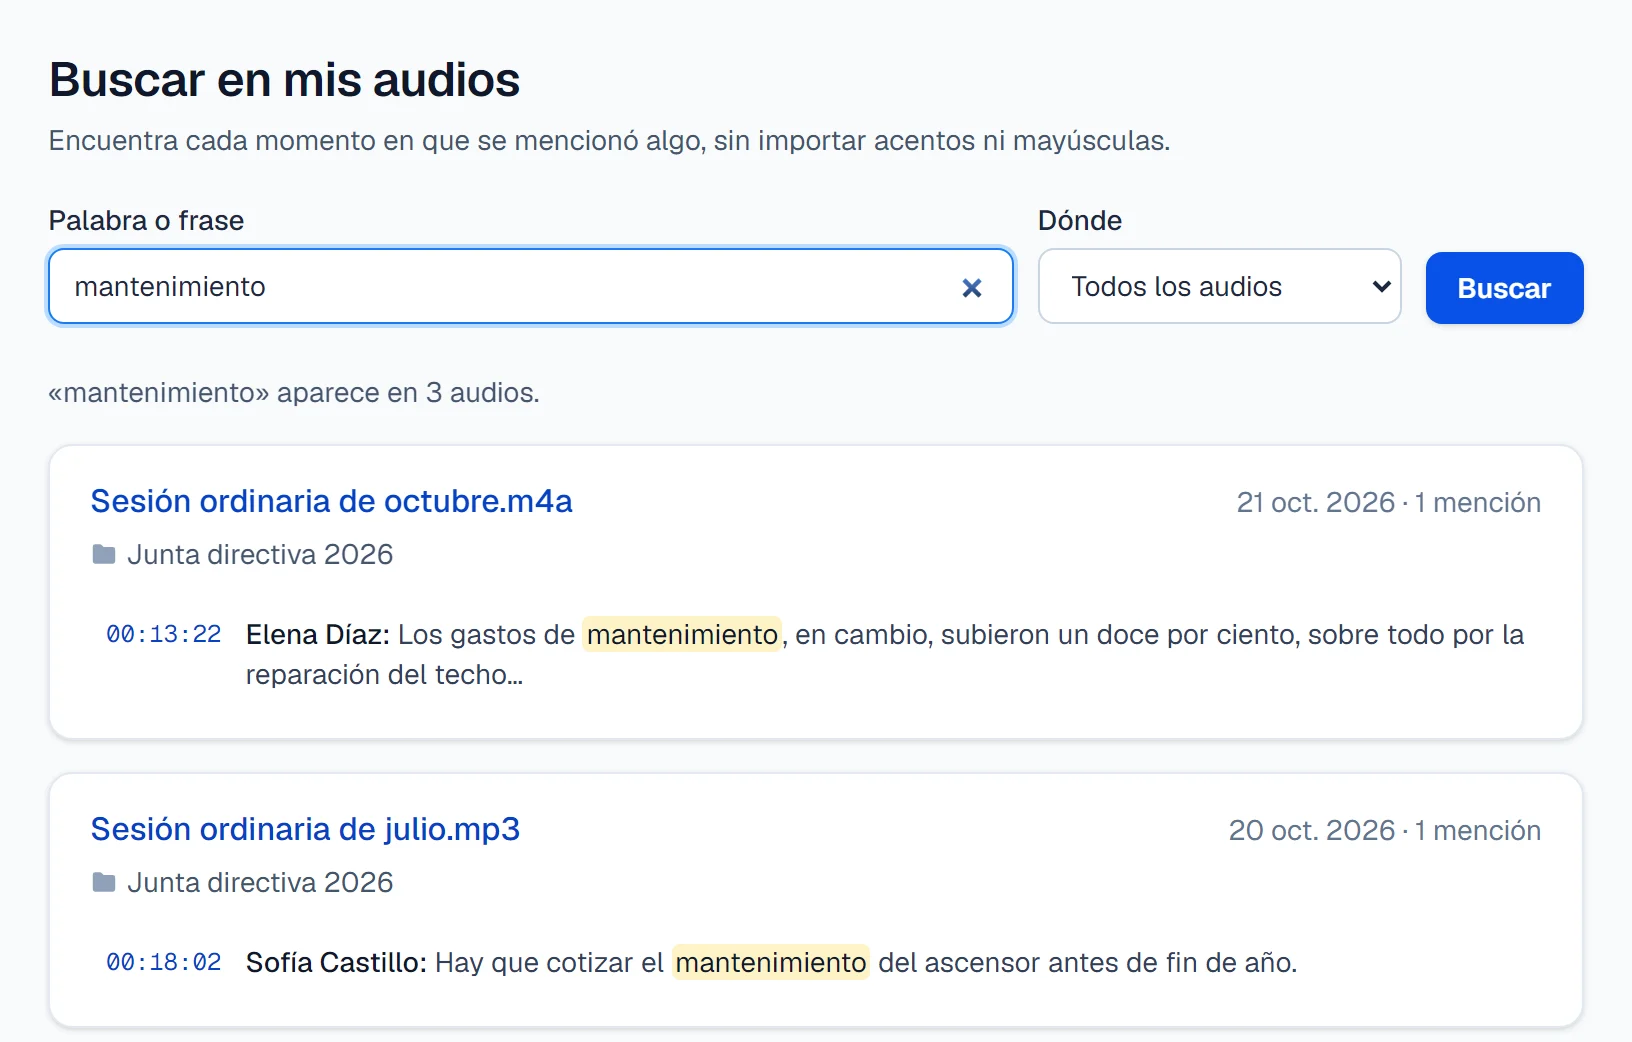
Task: Click the Buscar en mis audios heading
Action: click(284, 80)
